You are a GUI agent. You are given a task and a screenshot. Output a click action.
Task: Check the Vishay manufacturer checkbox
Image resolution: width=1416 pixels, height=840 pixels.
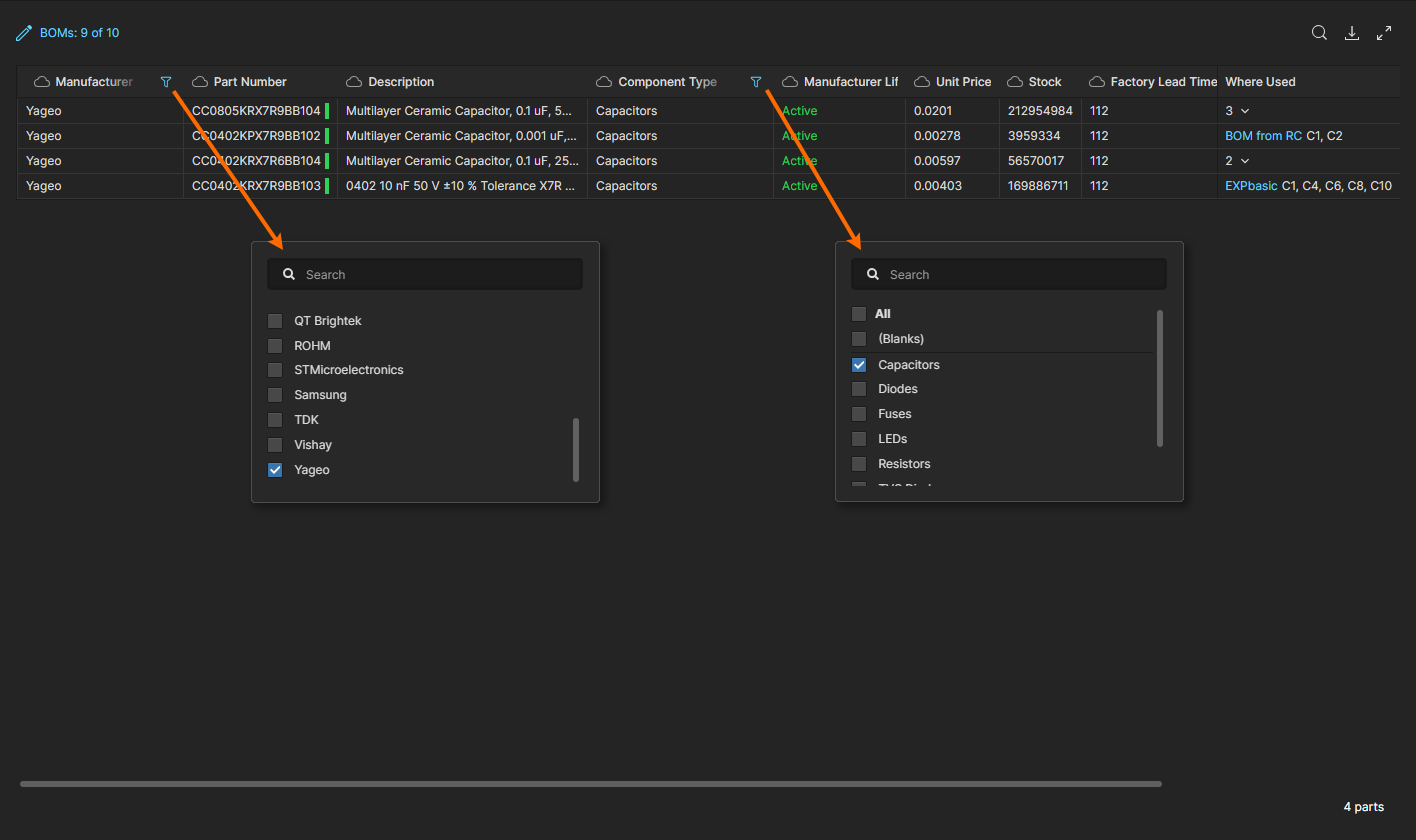275,445
